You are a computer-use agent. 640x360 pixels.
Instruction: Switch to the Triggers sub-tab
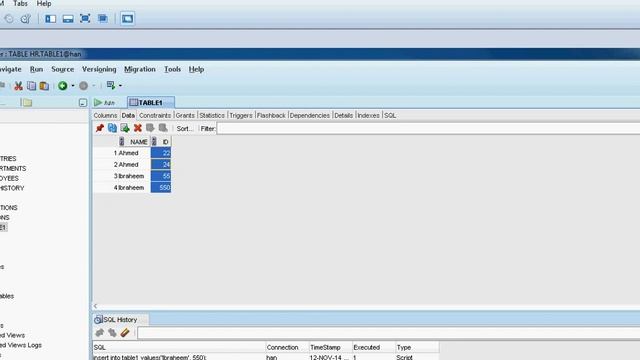241,116
